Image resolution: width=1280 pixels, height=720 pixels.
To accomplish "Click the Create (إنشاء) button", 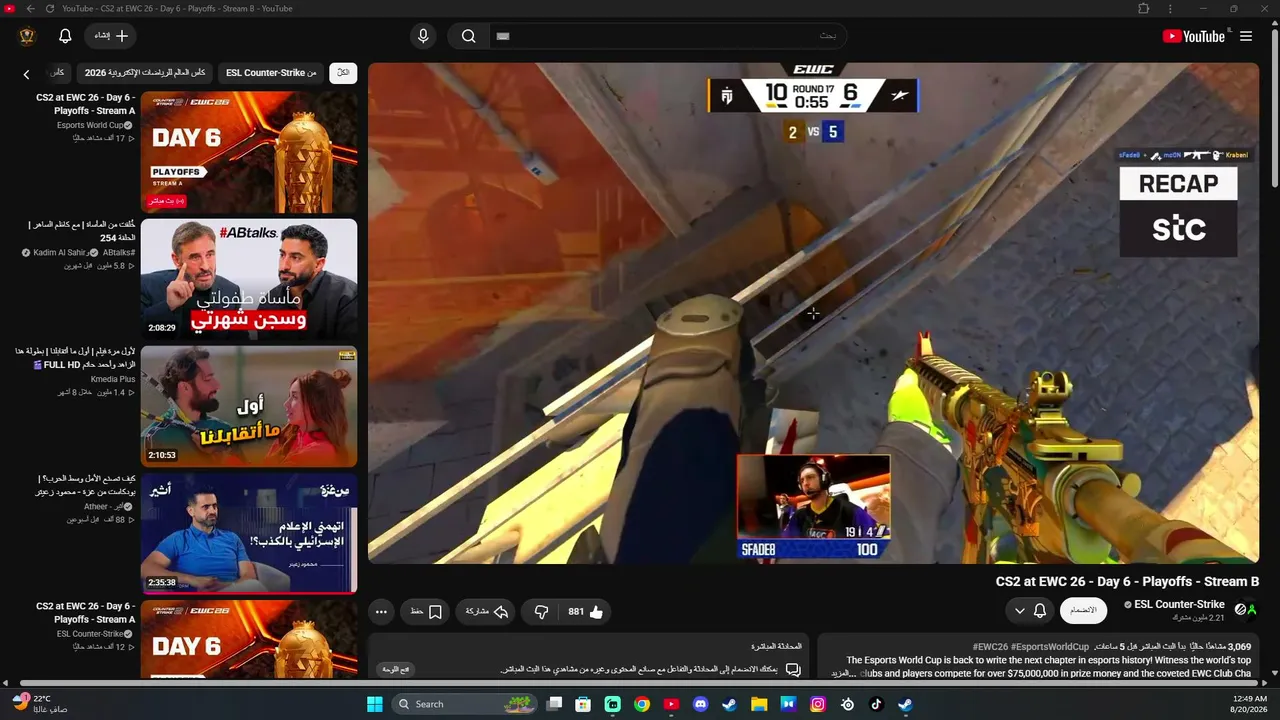I will tap(111, 36).
